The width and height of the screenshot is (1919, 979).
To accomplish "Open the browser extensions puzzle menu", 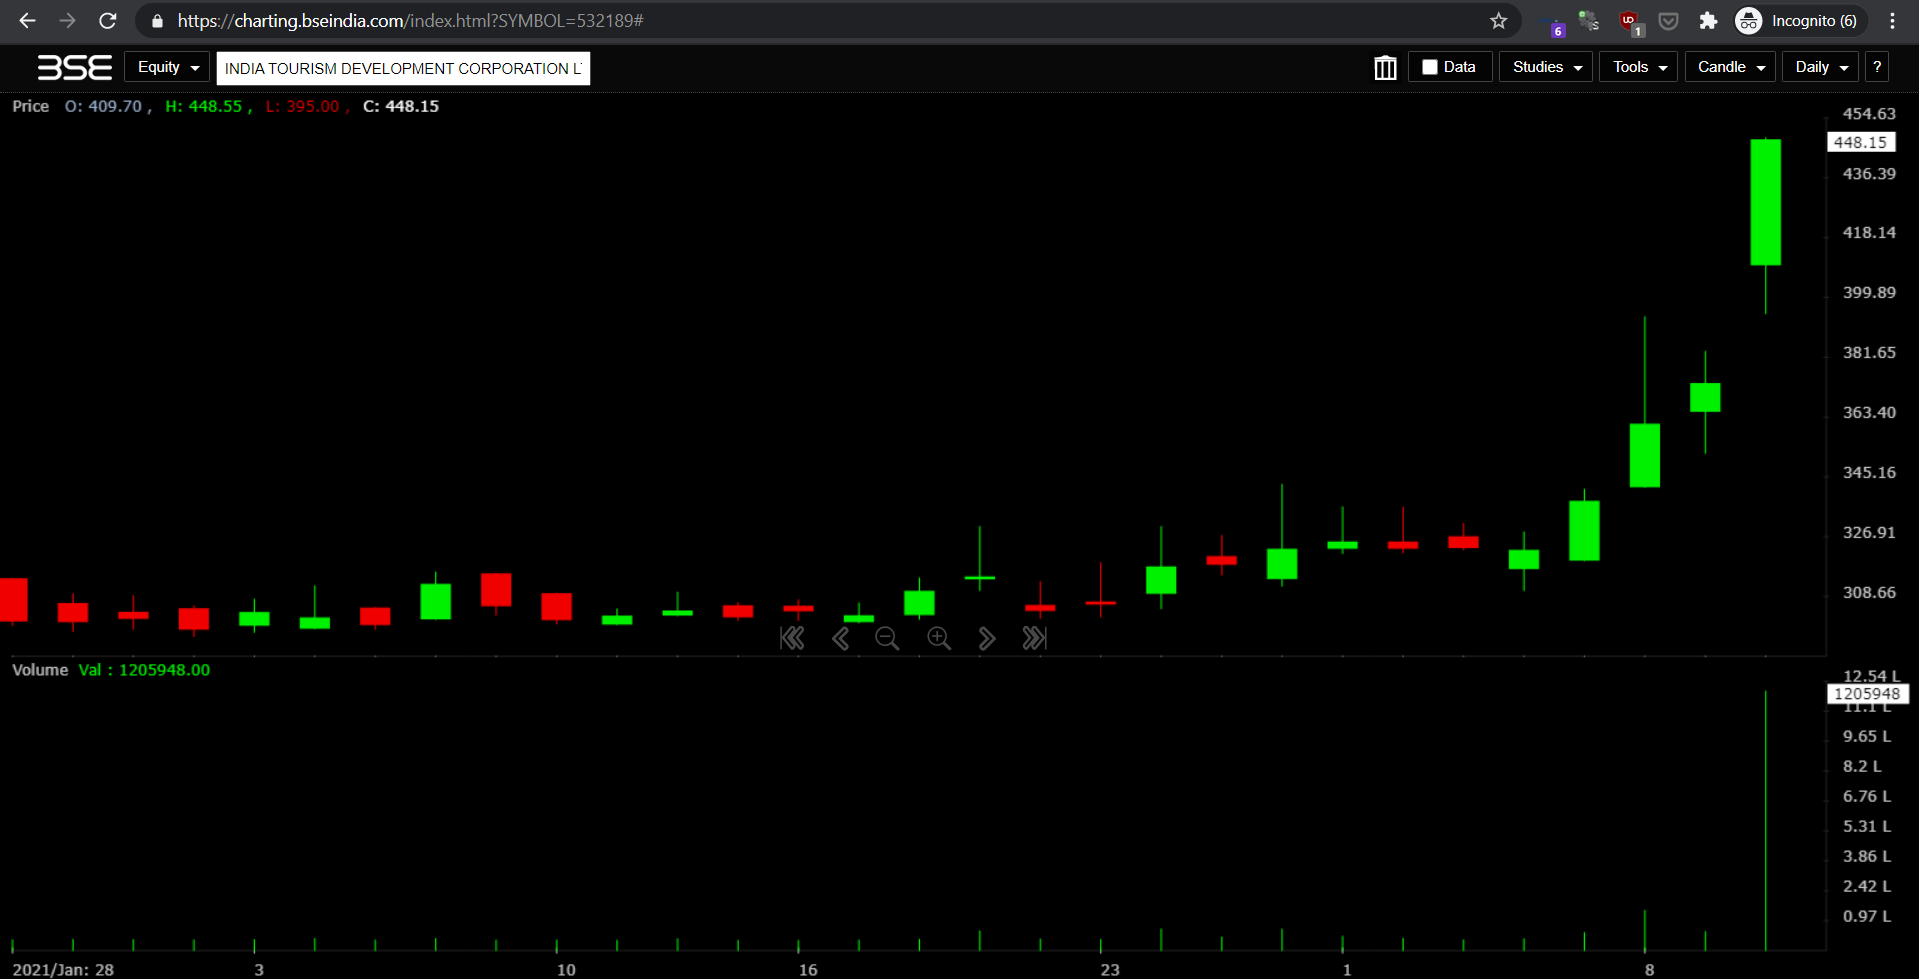I will pyautogui.click(x=1708, y=20).
